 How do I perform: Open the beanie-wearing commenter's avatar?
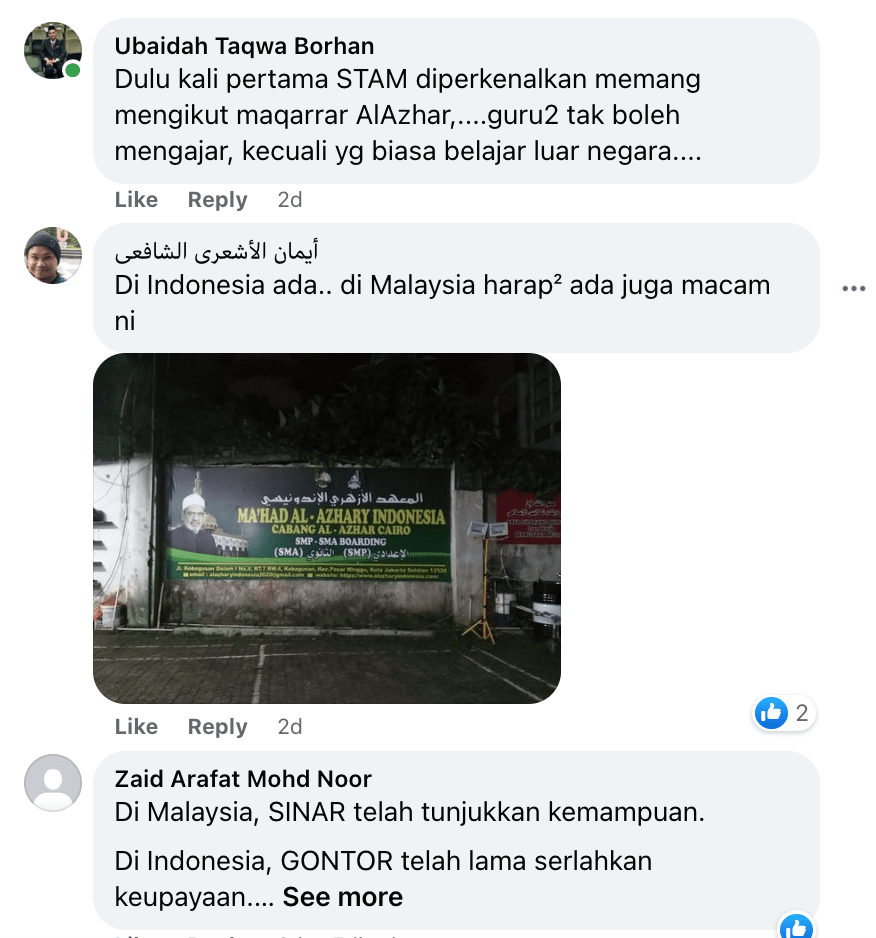(x=53, y=255)
